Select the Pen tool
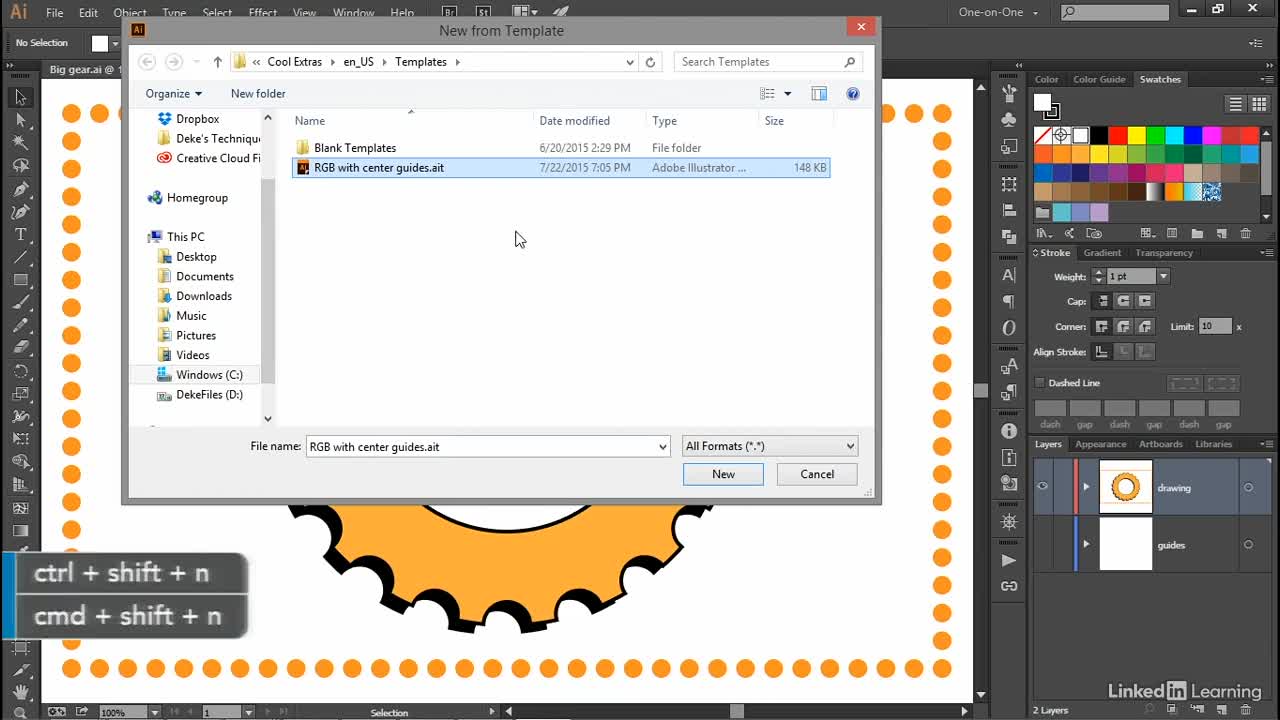The width and height of the screenshot is (1280, 720). (20, 189)
